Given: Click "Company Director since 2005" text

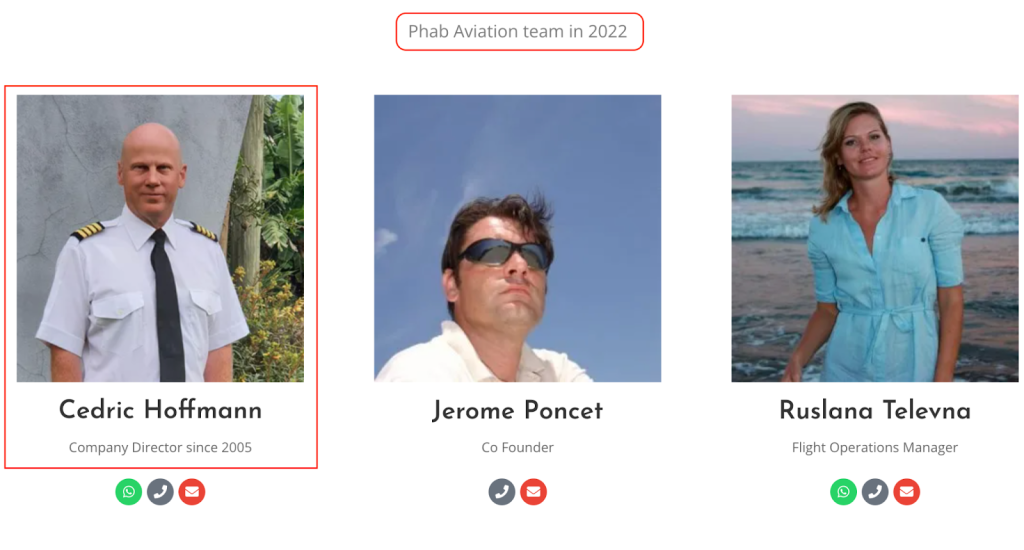Looking at the screenshot, I should (160, 447).
